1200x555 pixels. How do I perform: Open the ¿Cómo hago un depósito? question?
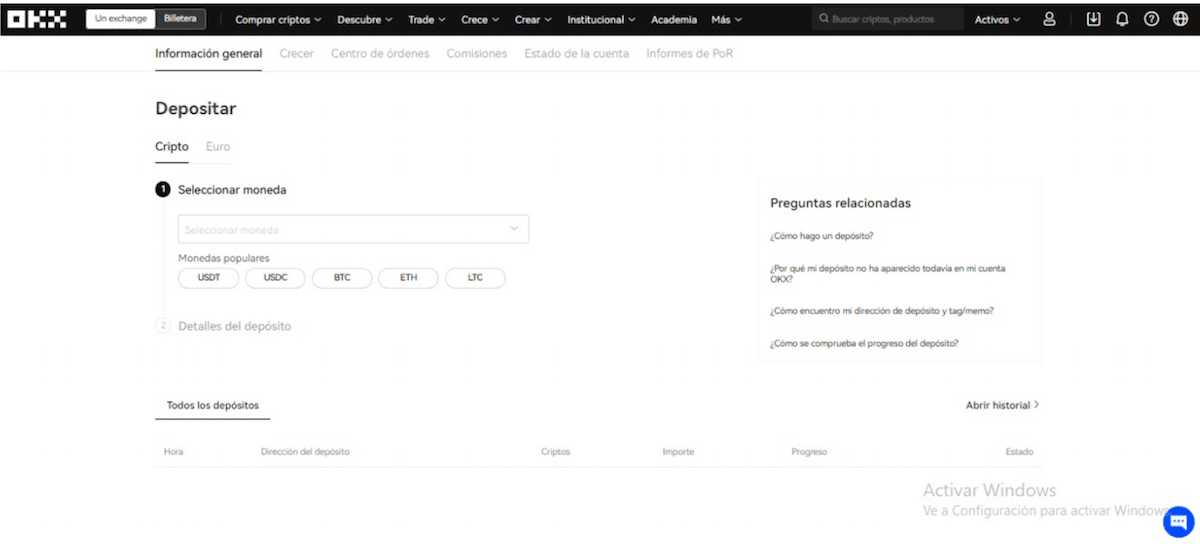click(822, 236)
